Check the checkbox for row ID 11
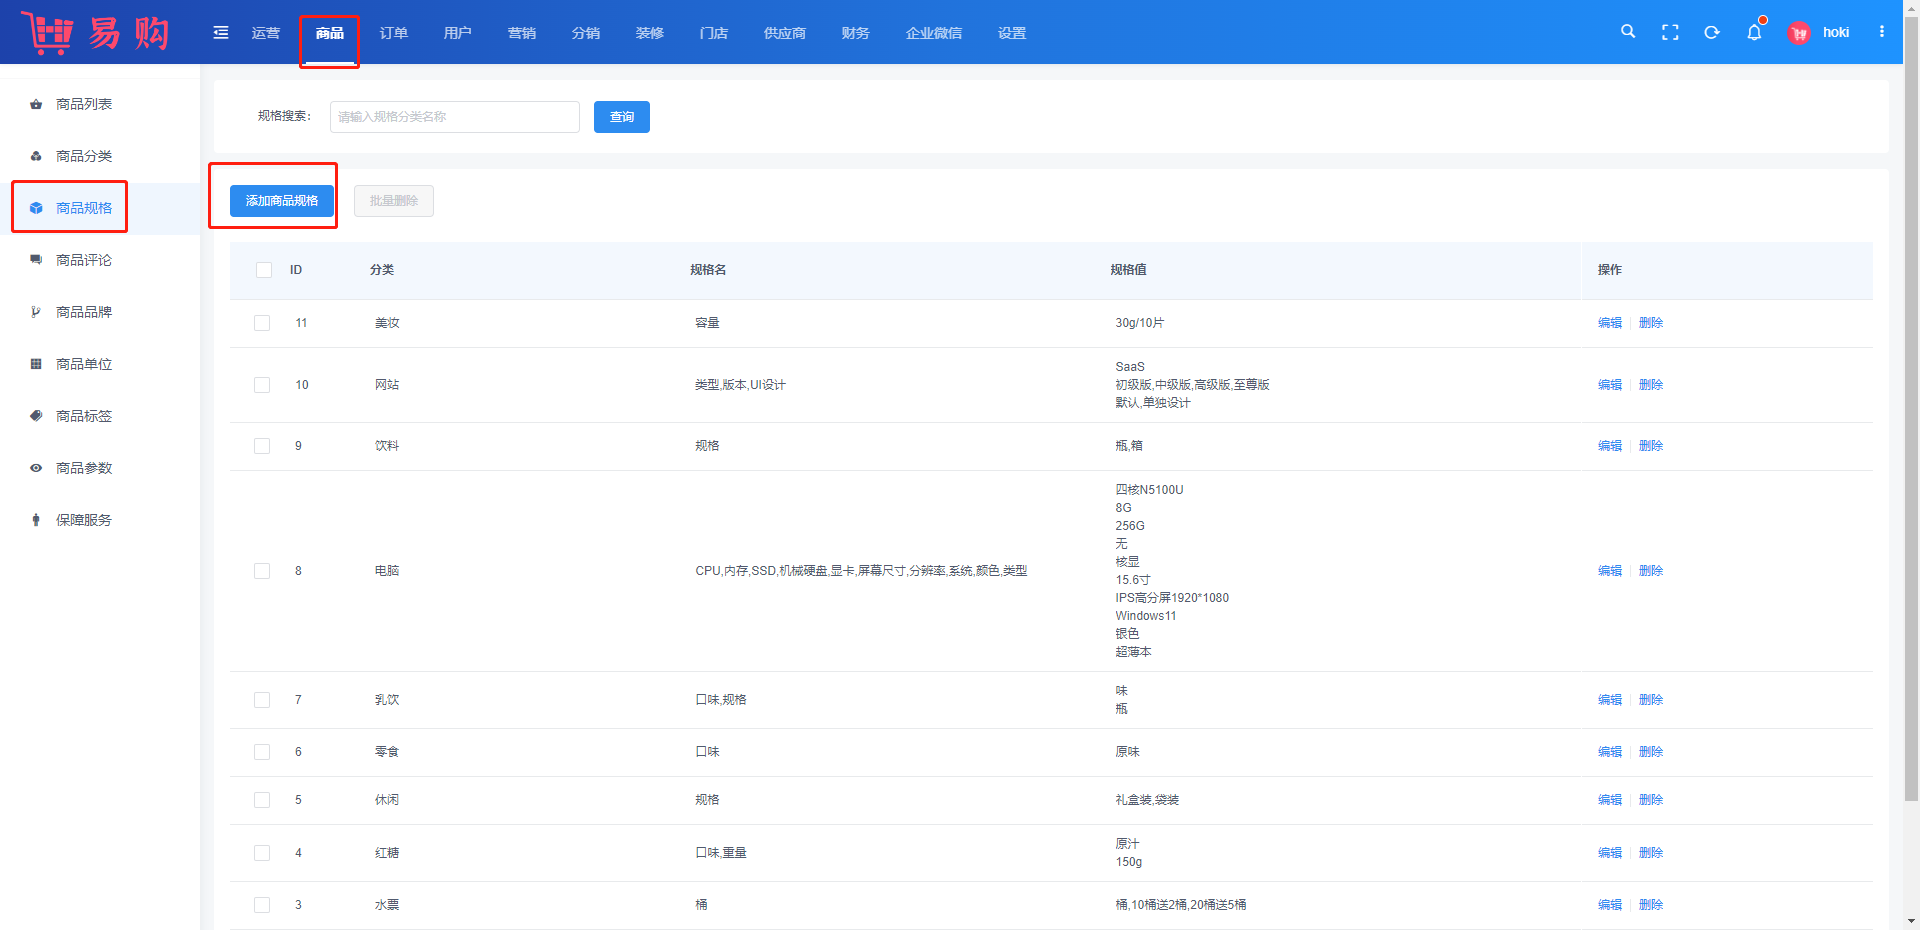1920x930 pixels. [x=262, y=323]
